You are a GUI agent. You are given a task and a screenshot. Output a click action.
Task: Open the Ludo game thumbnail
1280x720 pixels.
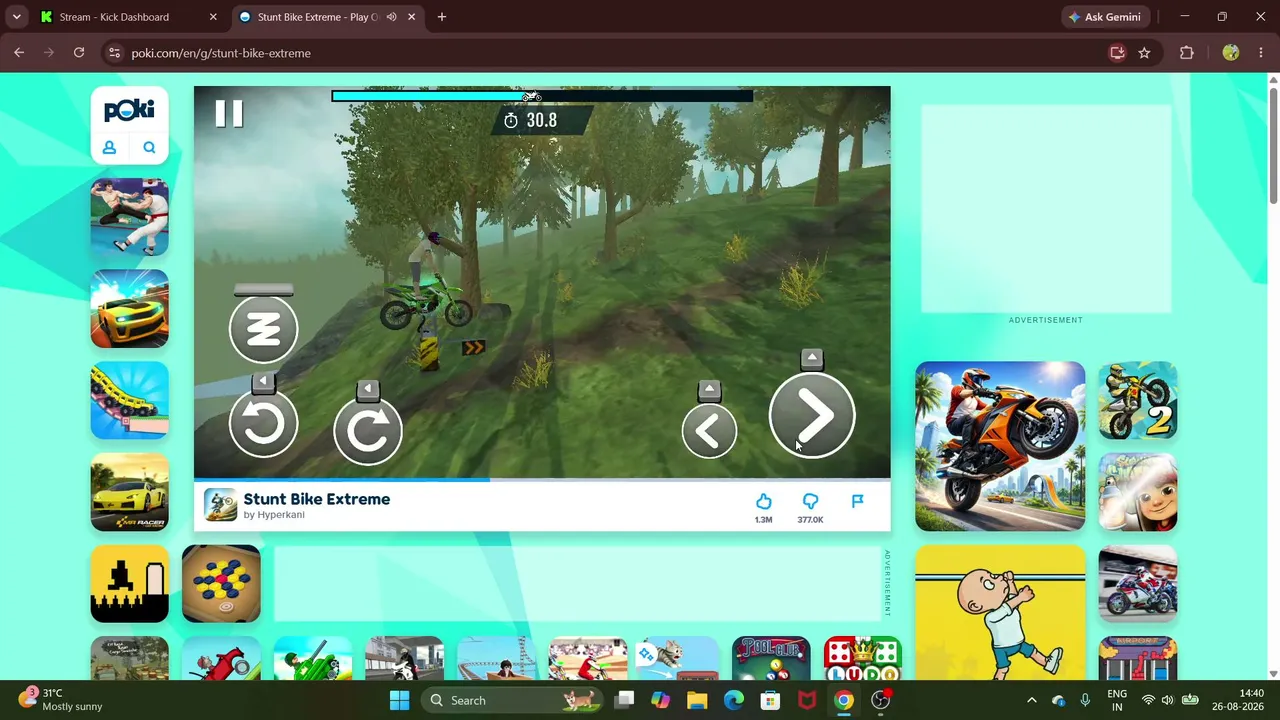point(863,659)
